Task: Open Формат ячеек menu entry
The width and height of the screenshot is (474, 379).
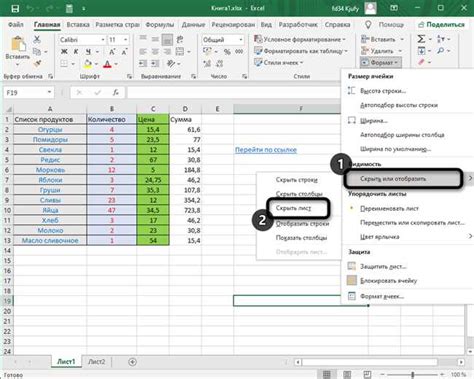Action: point(382,296)
